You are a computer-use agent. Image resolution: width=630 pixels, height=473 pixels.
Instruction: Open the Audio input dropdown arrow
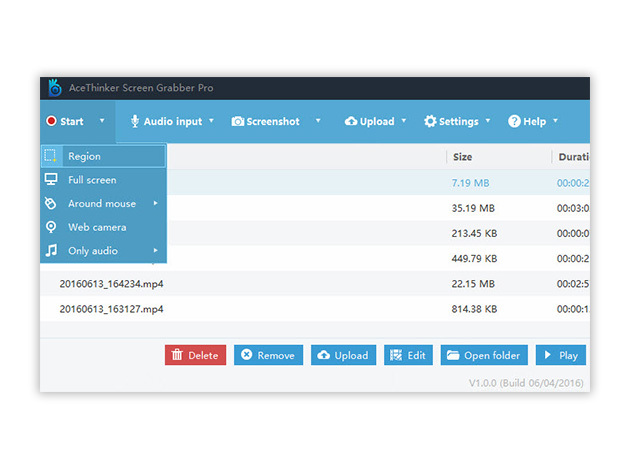pyautogui.click(x=211, y=120)
